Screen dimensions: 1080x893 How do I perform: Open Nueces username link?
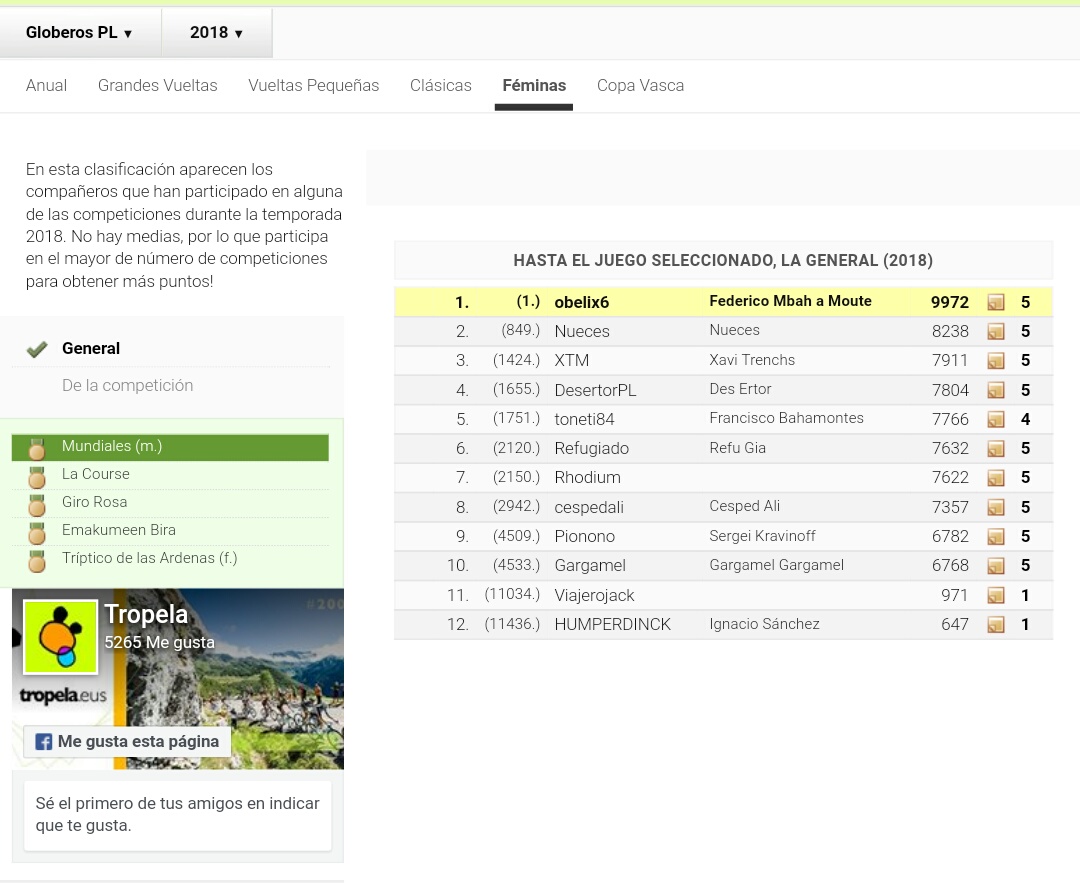click(x=582, y=331)
